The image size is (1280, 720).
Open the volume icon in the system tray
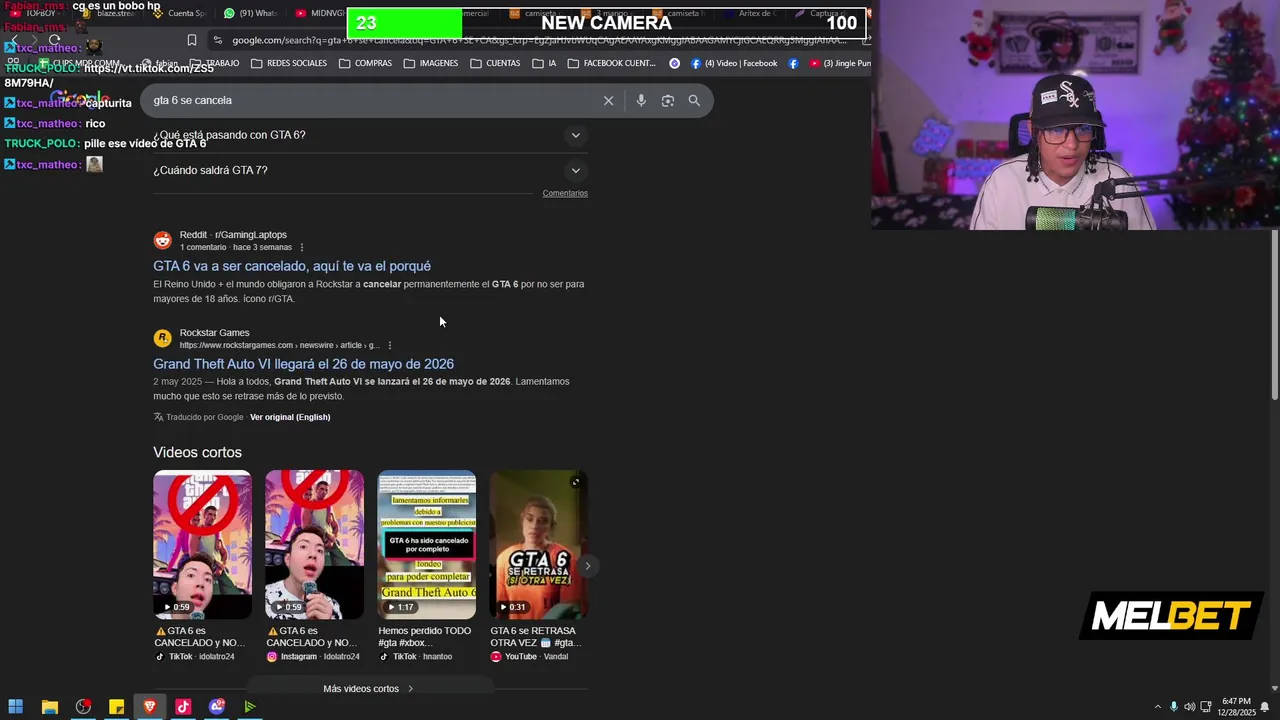point(1189,707)
